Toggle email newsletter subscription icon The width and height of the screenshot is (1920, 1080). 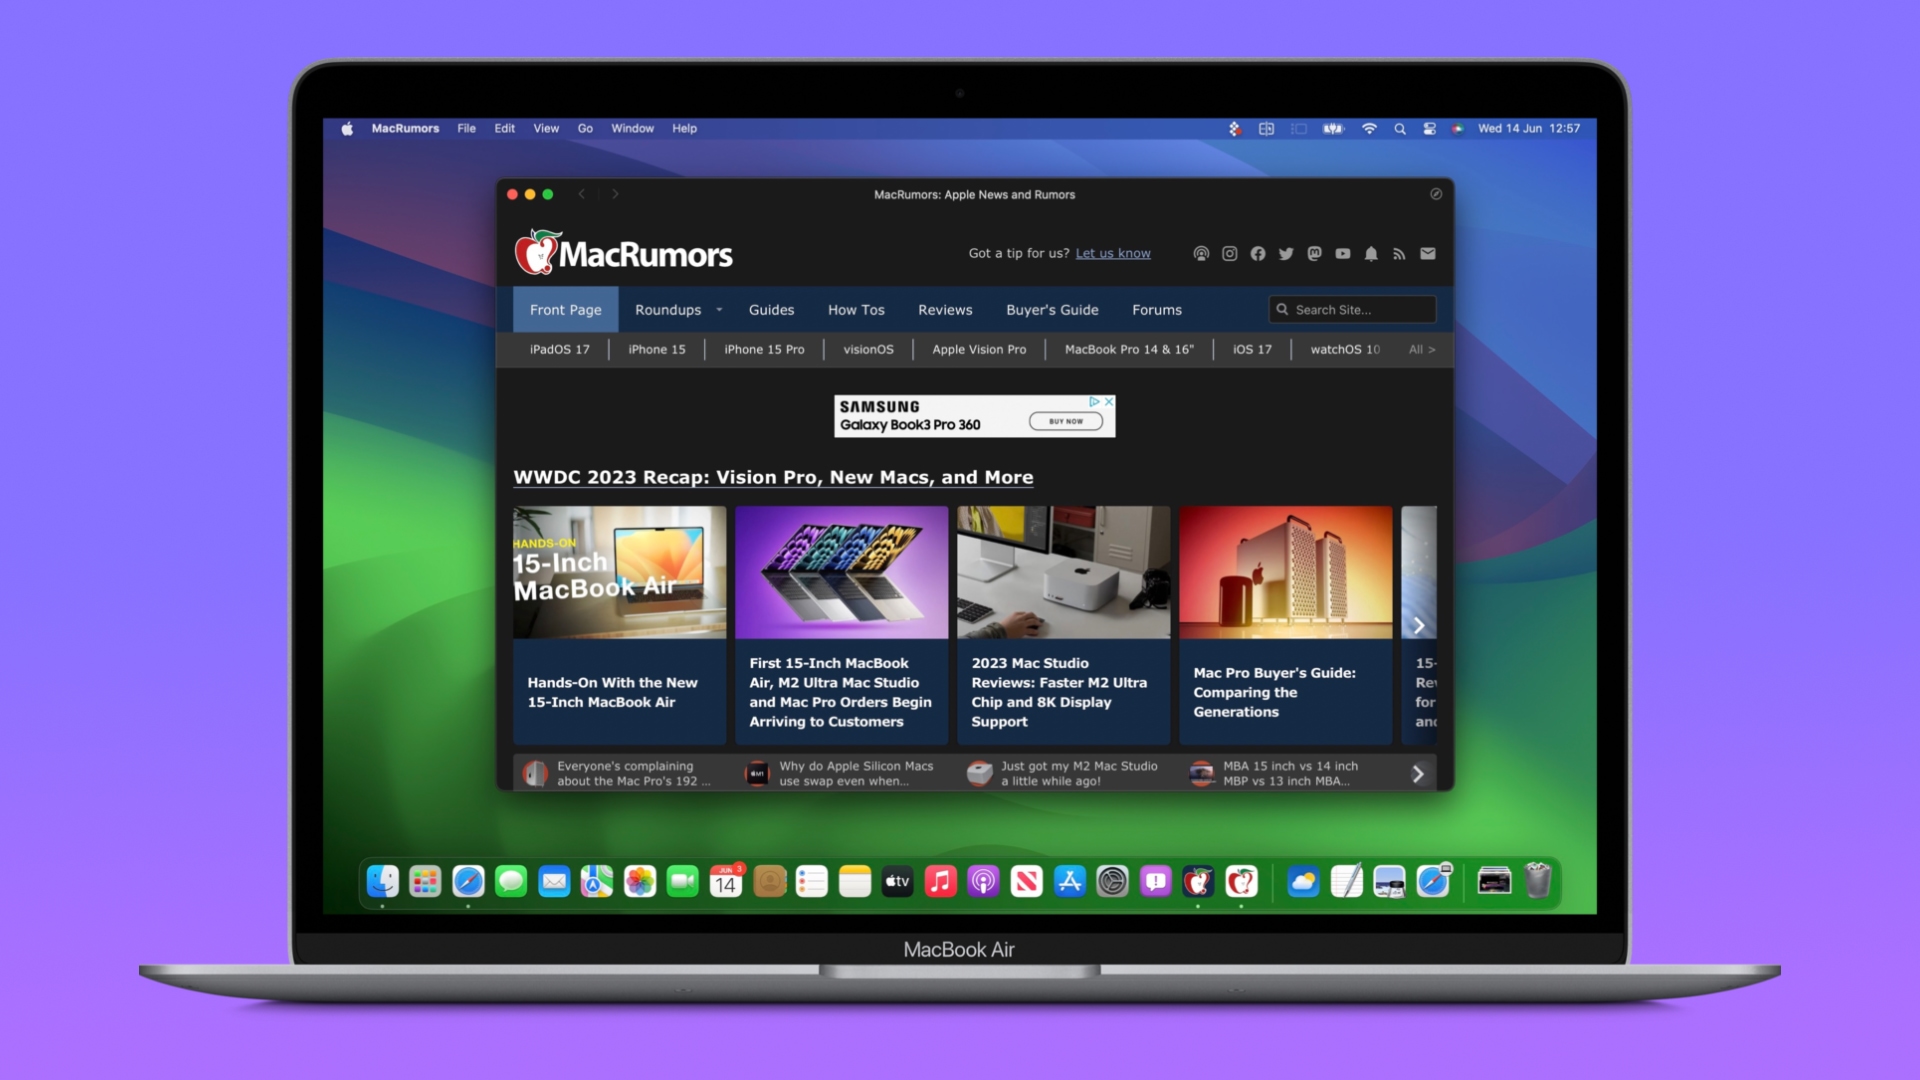pyautogui.click(x=1428, y=253)
